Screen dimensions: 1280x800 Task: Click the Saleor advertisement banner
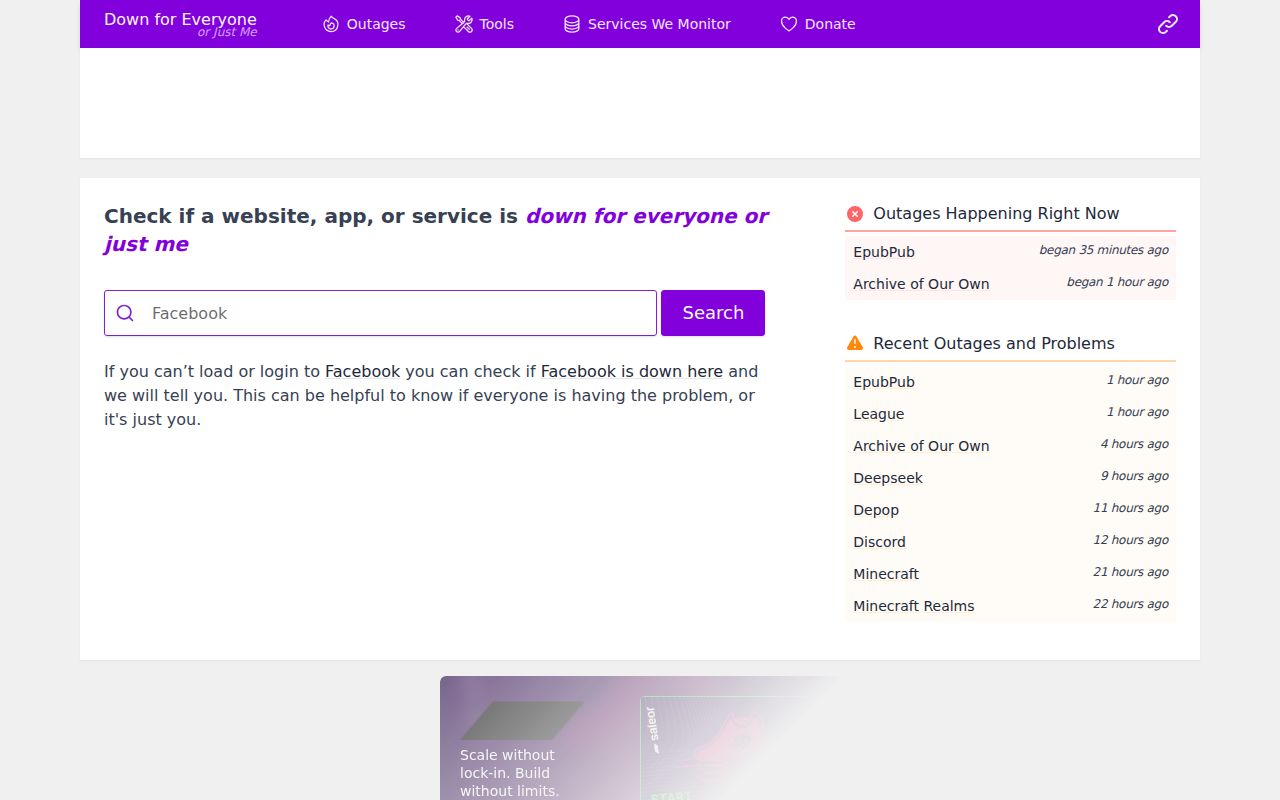[x=640, y=740]
